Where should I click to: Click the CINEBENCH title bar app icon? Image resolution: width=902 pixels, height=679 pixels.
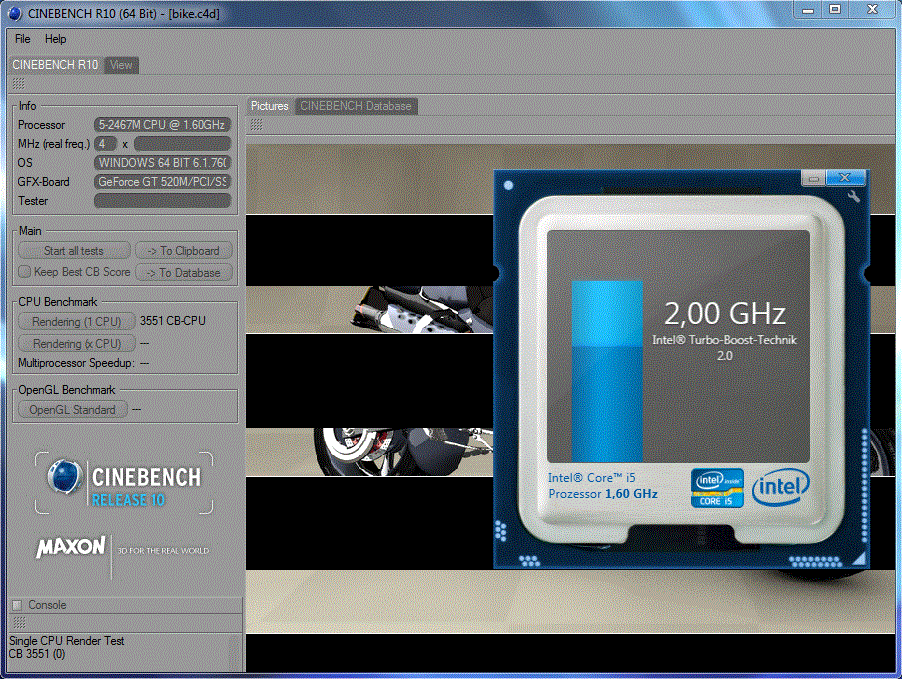pyautogui.click(x=15, y=13)
